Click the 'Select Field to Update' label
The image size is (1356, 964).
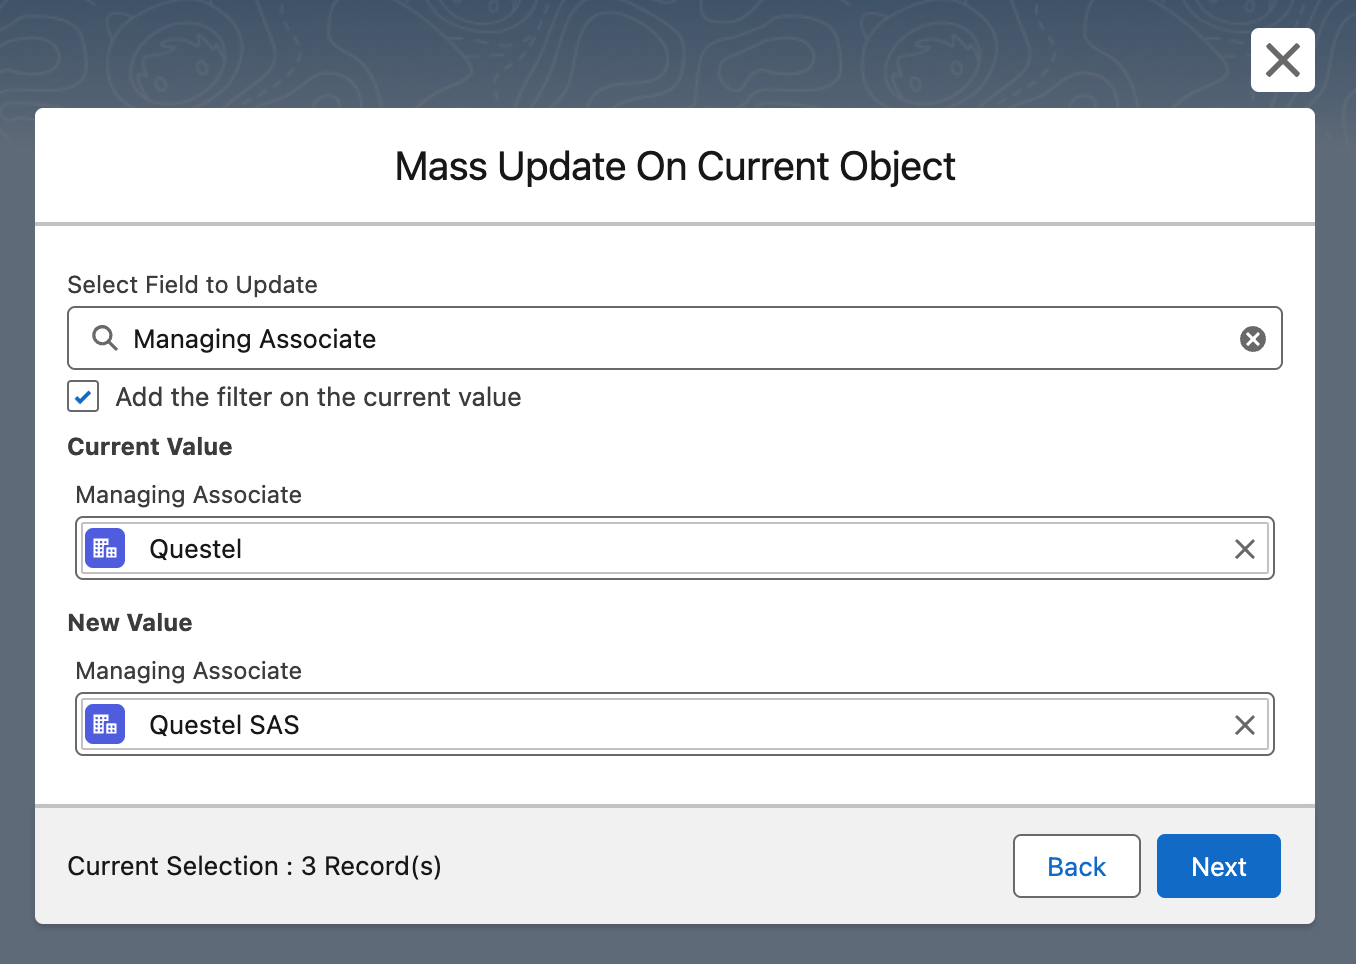click(x=192, y=285)
